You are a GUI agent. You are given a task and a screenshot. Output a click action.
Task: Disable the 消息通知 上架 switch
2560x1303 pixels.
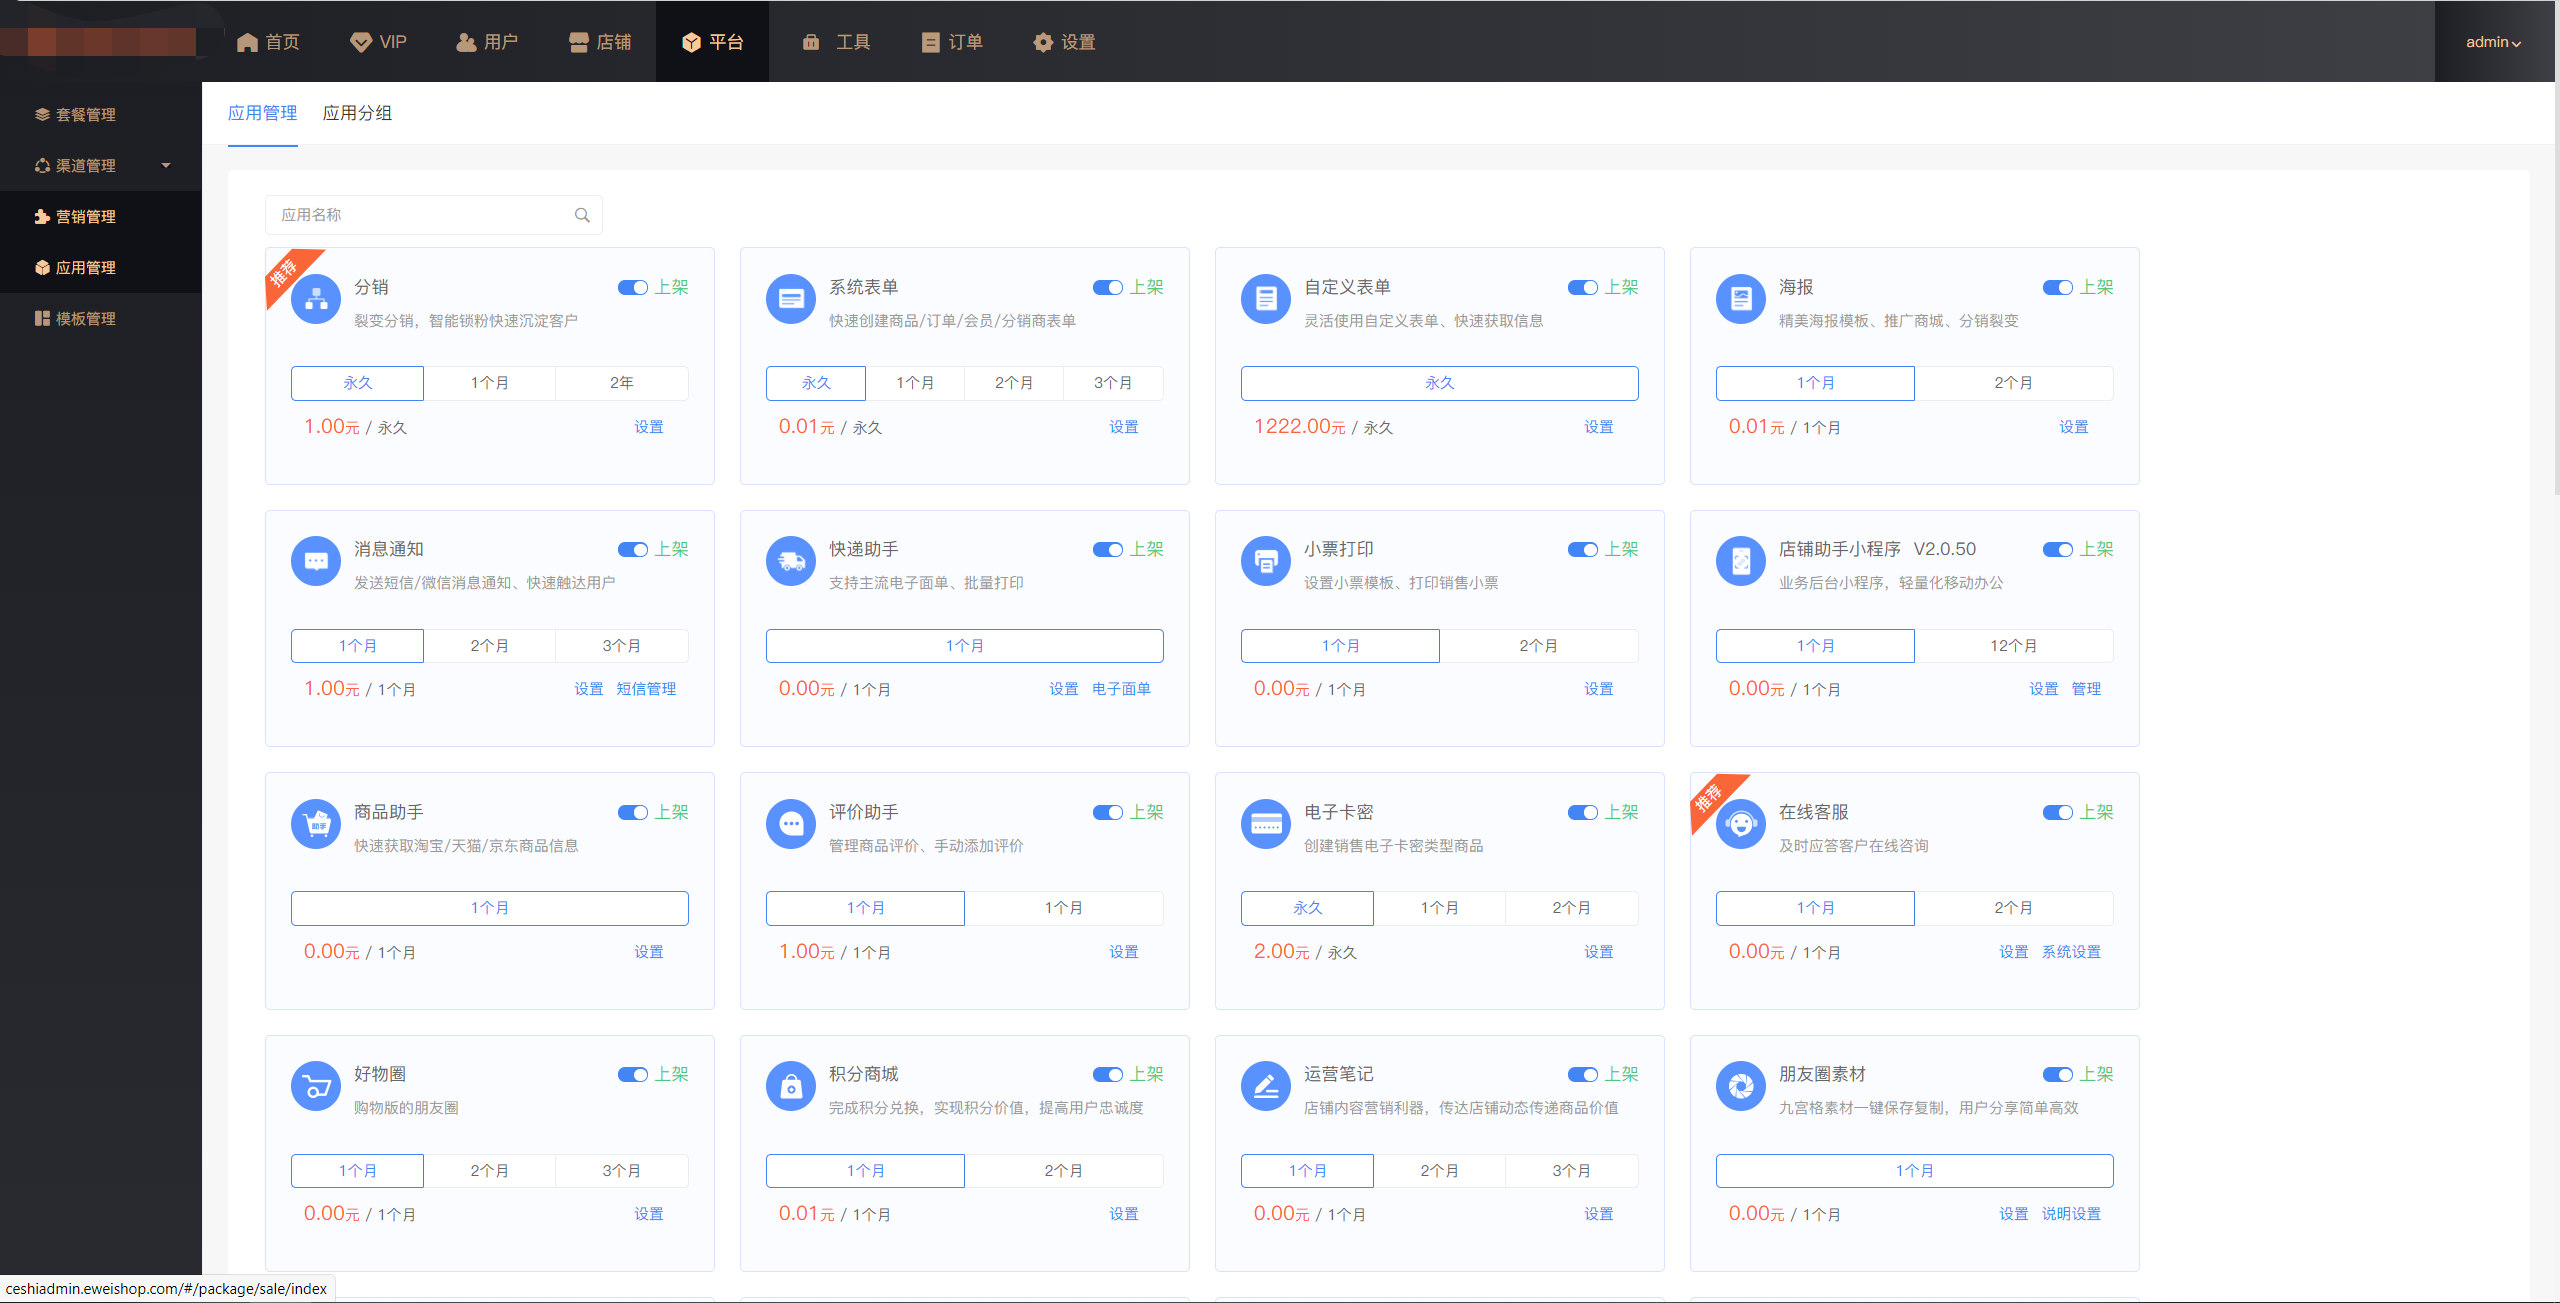[x=632, y=550]
